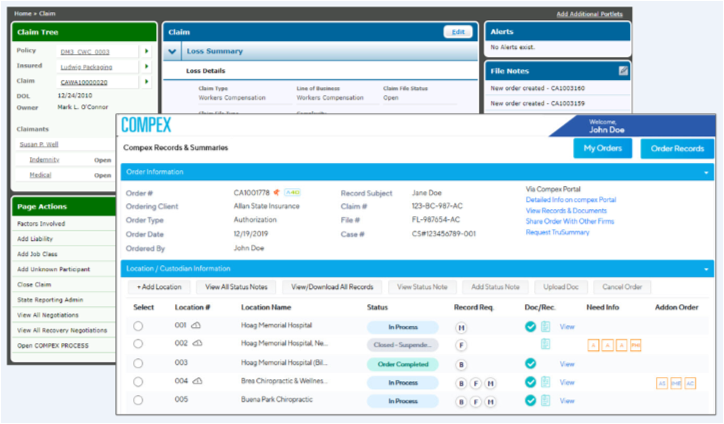The width and height of the screenshot is (724, 424).
Task: Click green arrow next to Claim field
Action: pos(146,82)
